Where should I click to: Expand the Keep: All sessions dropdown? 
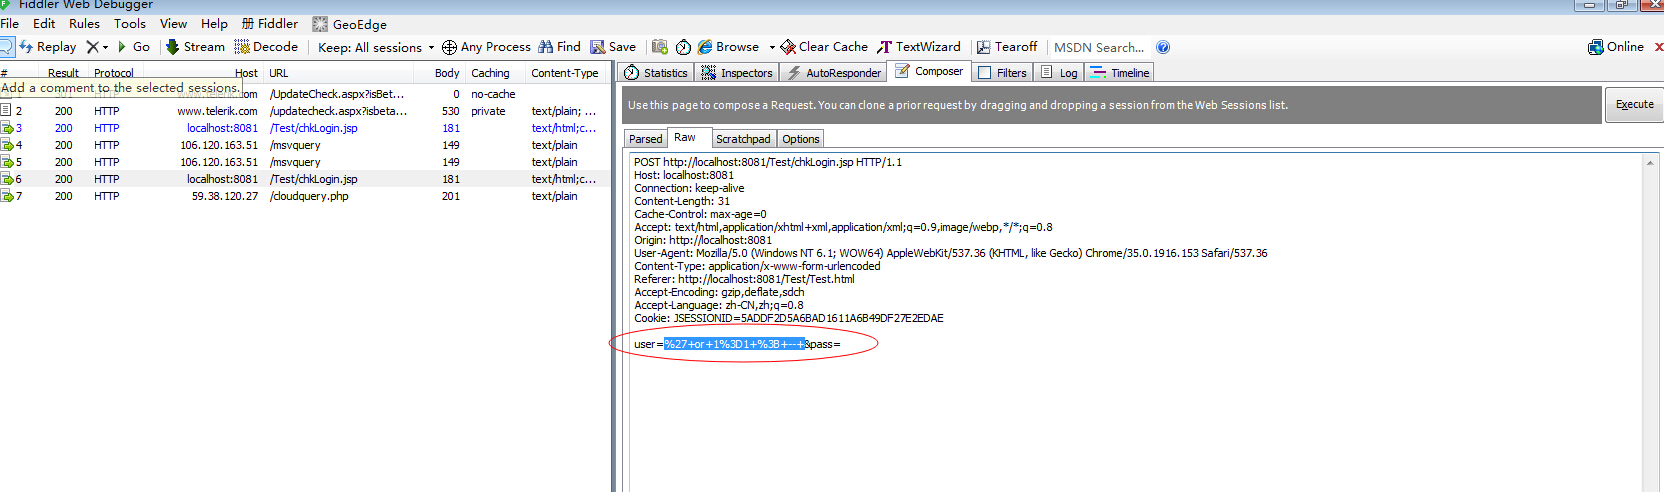pos(431,48)
